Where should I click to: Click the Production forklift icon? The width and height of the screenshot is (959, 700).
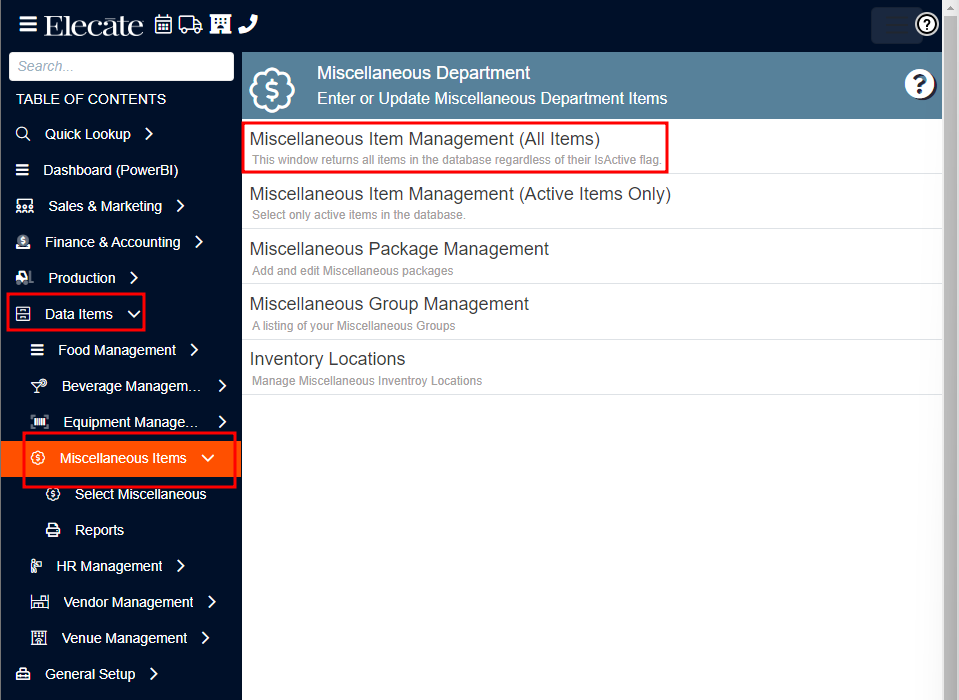click(24, 278)
